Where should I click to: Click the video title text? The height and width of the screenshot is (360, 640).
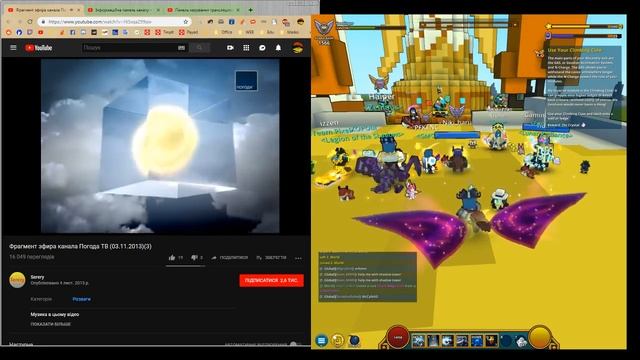tap(80, 247)
